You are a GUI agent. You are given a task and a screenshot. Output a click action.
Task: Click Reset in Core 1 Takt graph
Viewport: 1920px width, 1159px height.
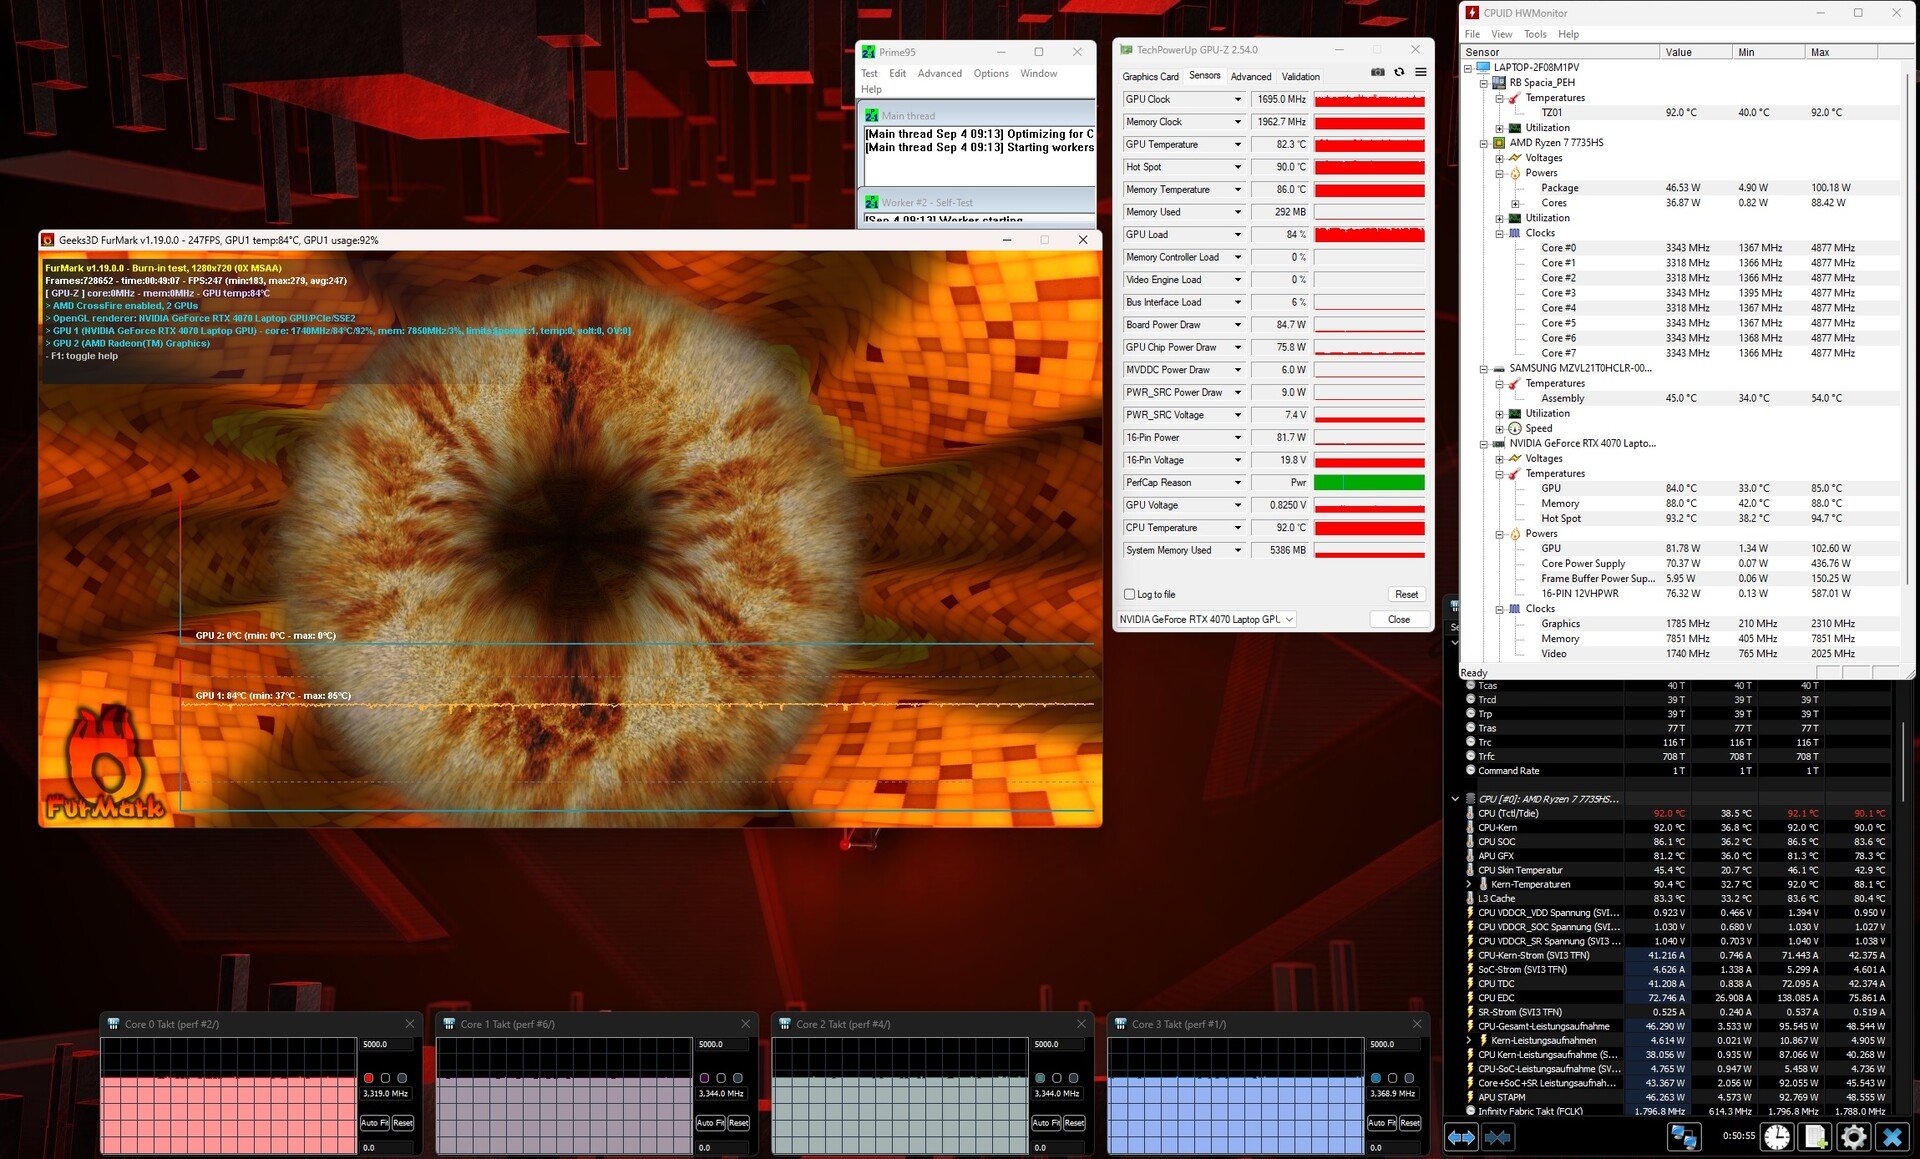[x=739, y=1123]
